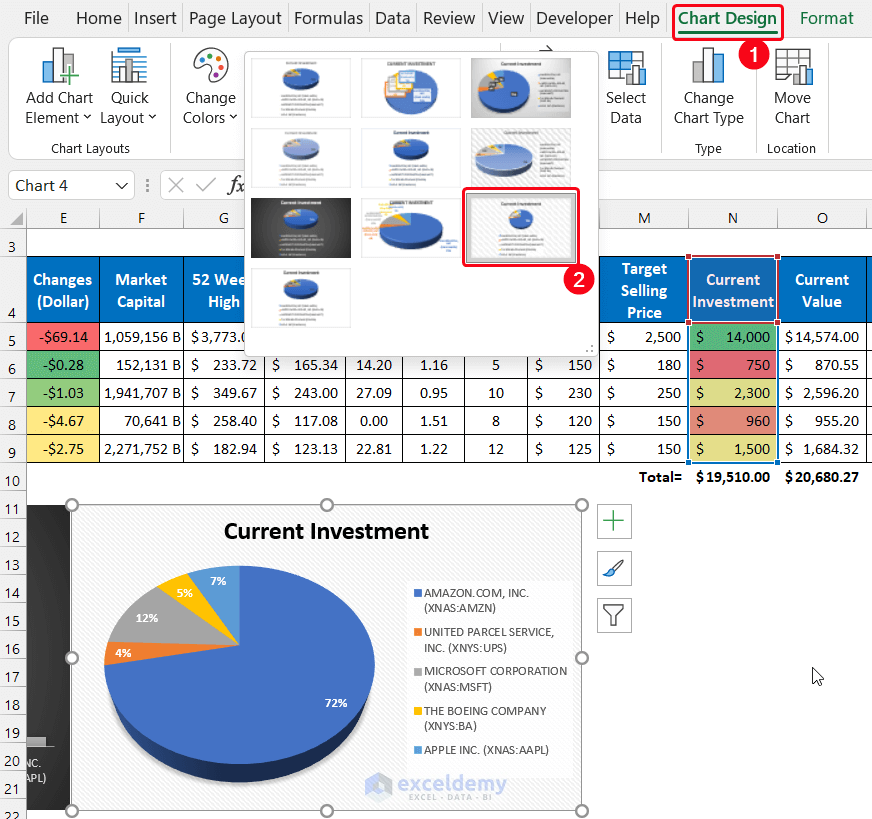Open the File tab
Viewport: 872px width, 819px height.
36,18
